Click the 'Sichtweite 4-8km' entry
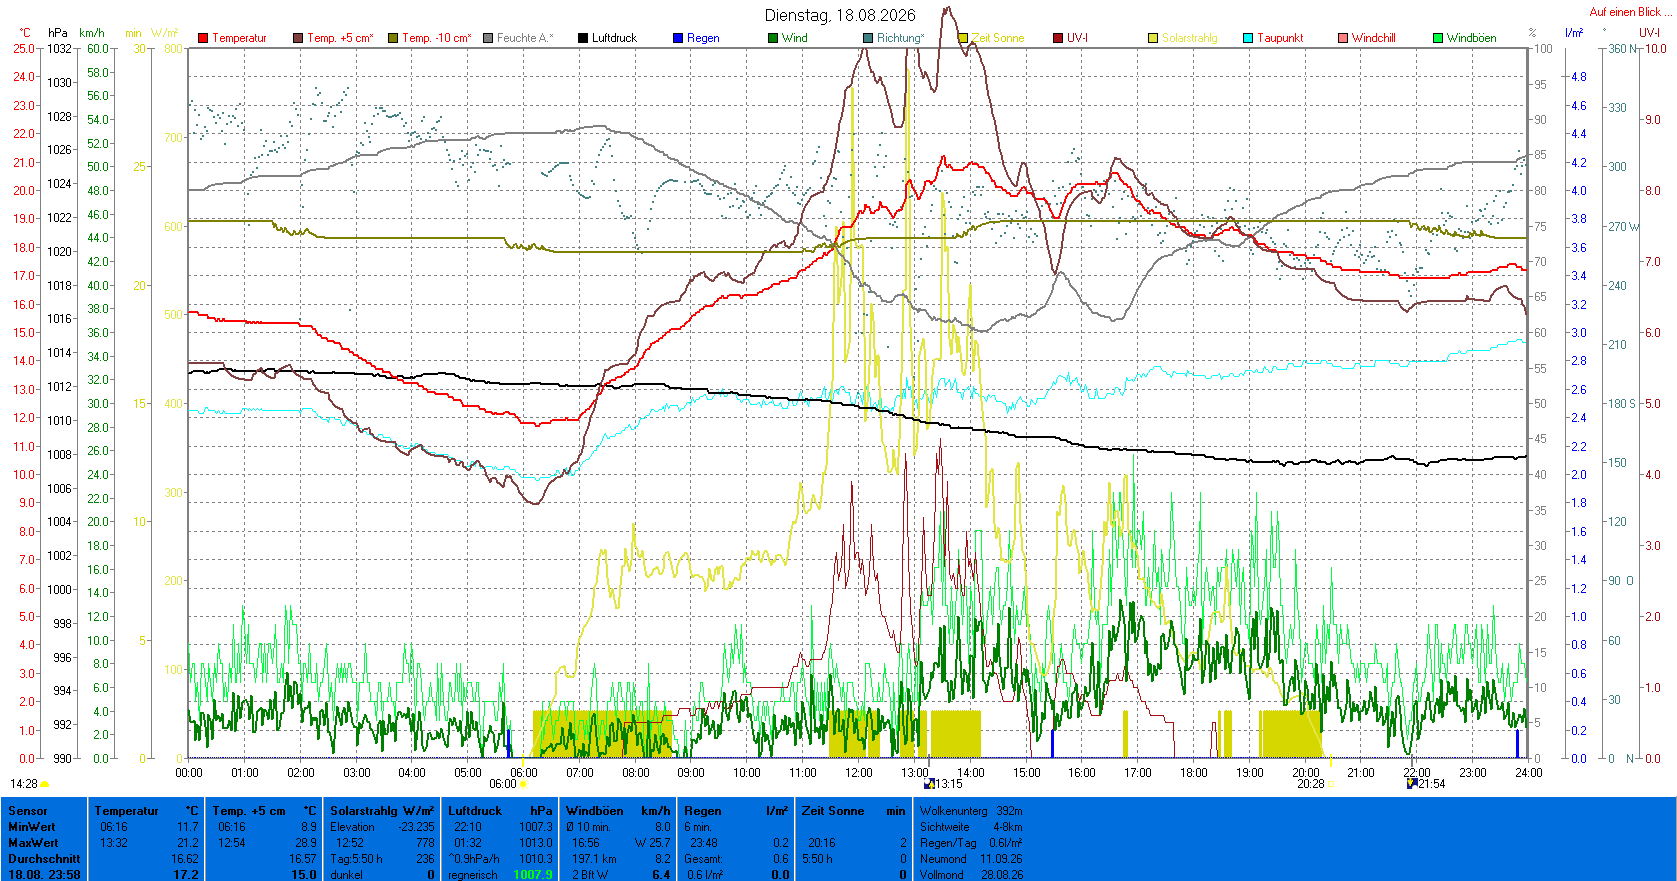The height and width of the screenshot is (881, 1677). coord(971,827)
